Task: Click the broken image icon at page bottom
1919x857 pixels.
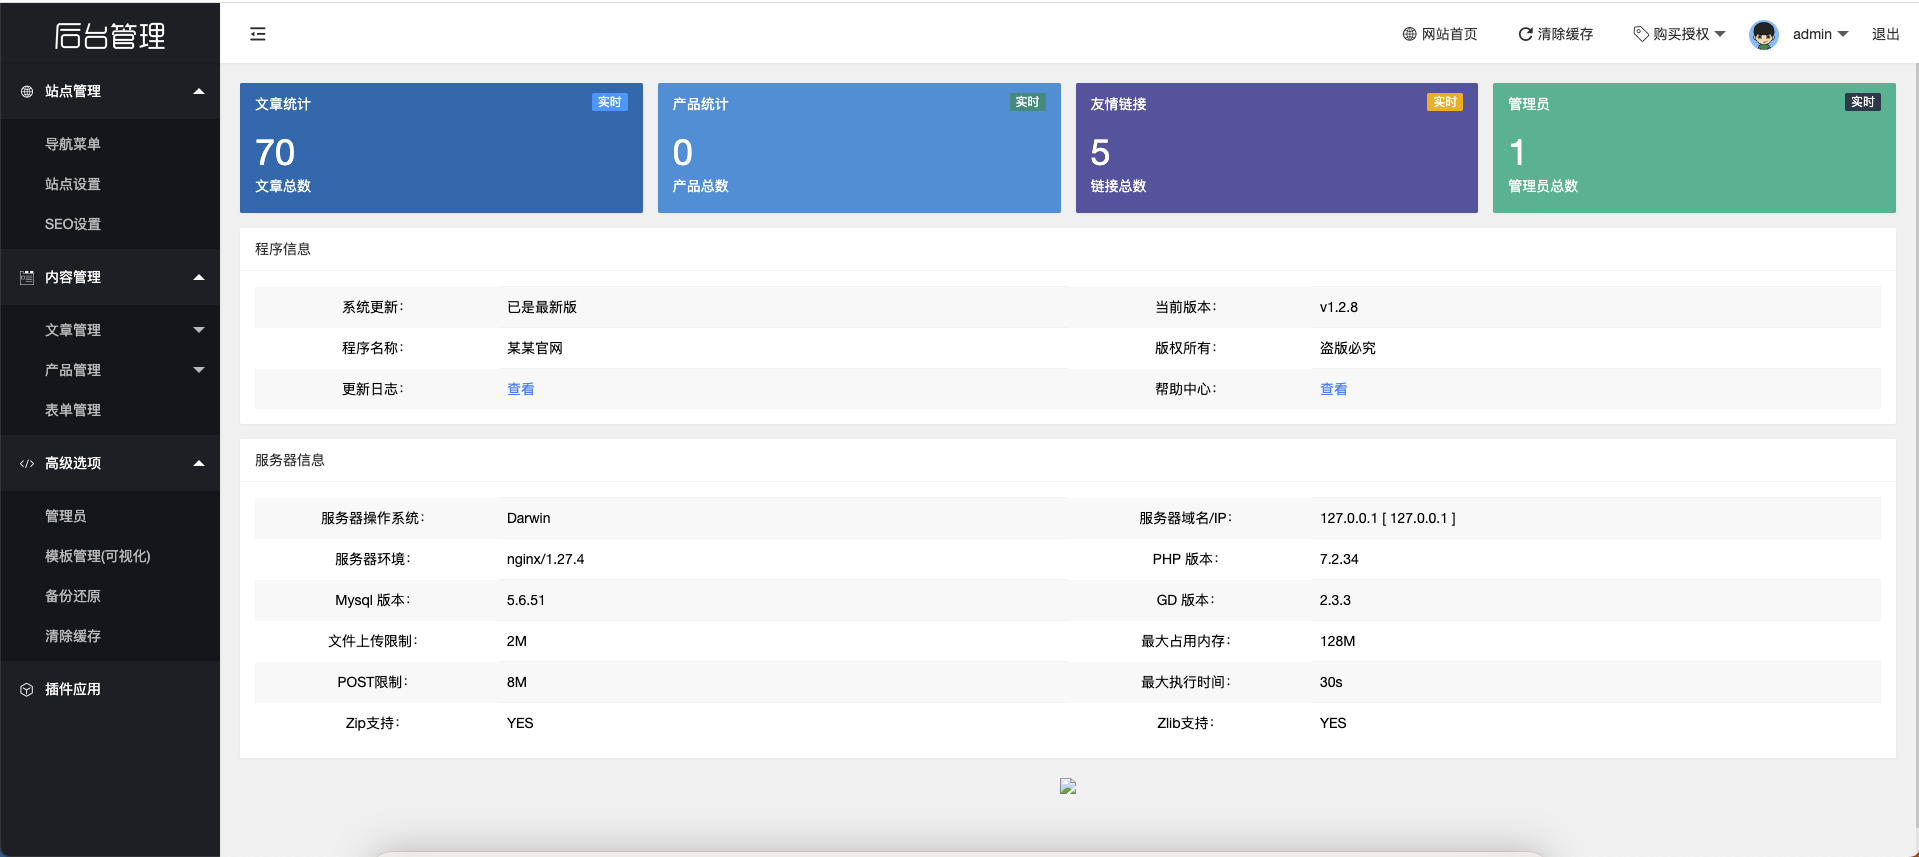Action: tap(1068, 786)
